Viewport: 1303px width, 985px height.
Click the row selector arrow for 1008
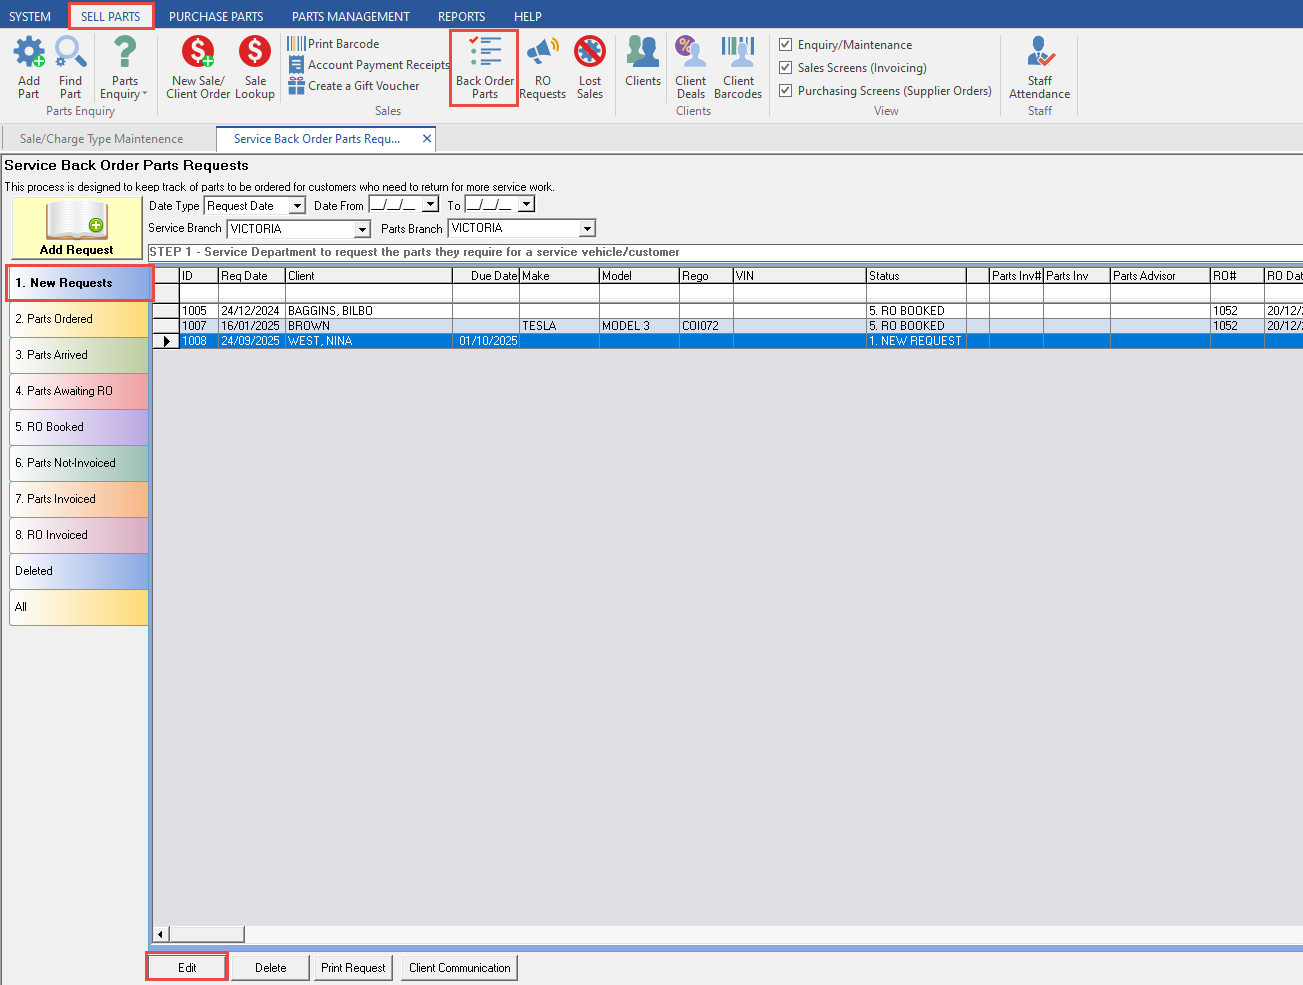(166, 341)
